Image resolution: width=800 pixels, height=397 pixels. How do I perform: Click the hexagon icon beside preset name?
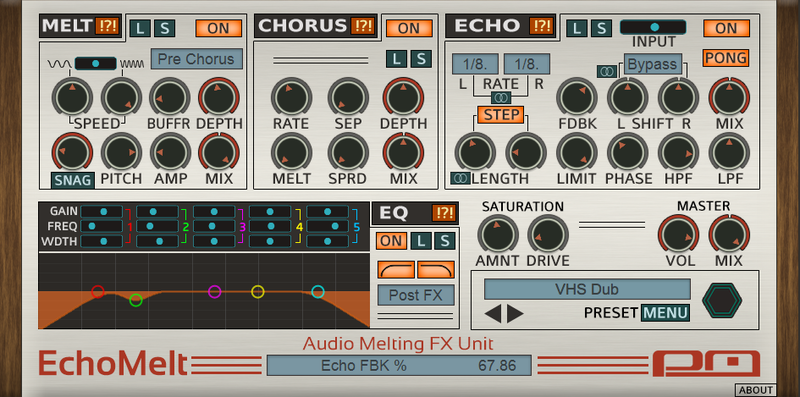721,301
